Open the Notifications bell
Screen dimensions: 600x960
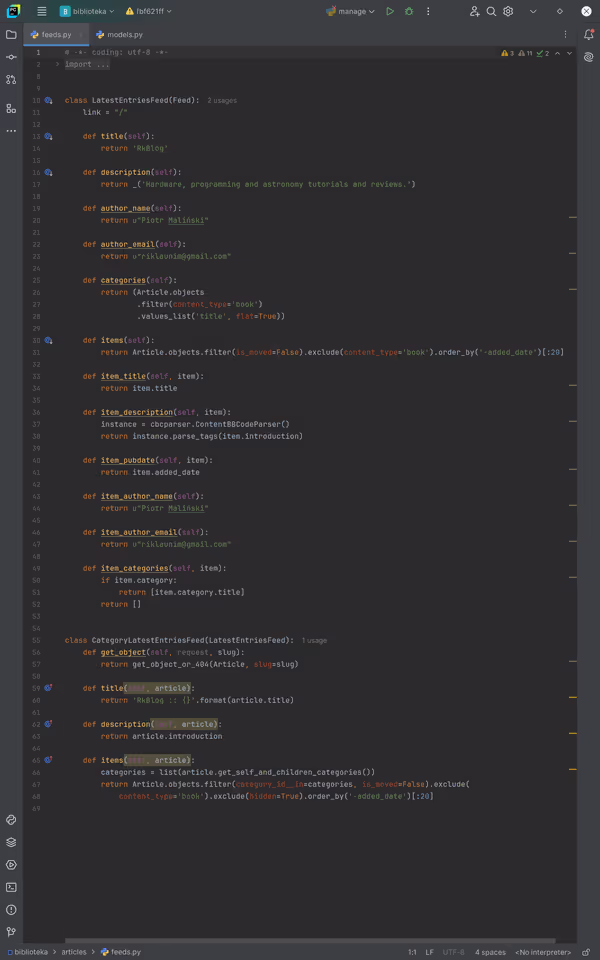point(587,34)
